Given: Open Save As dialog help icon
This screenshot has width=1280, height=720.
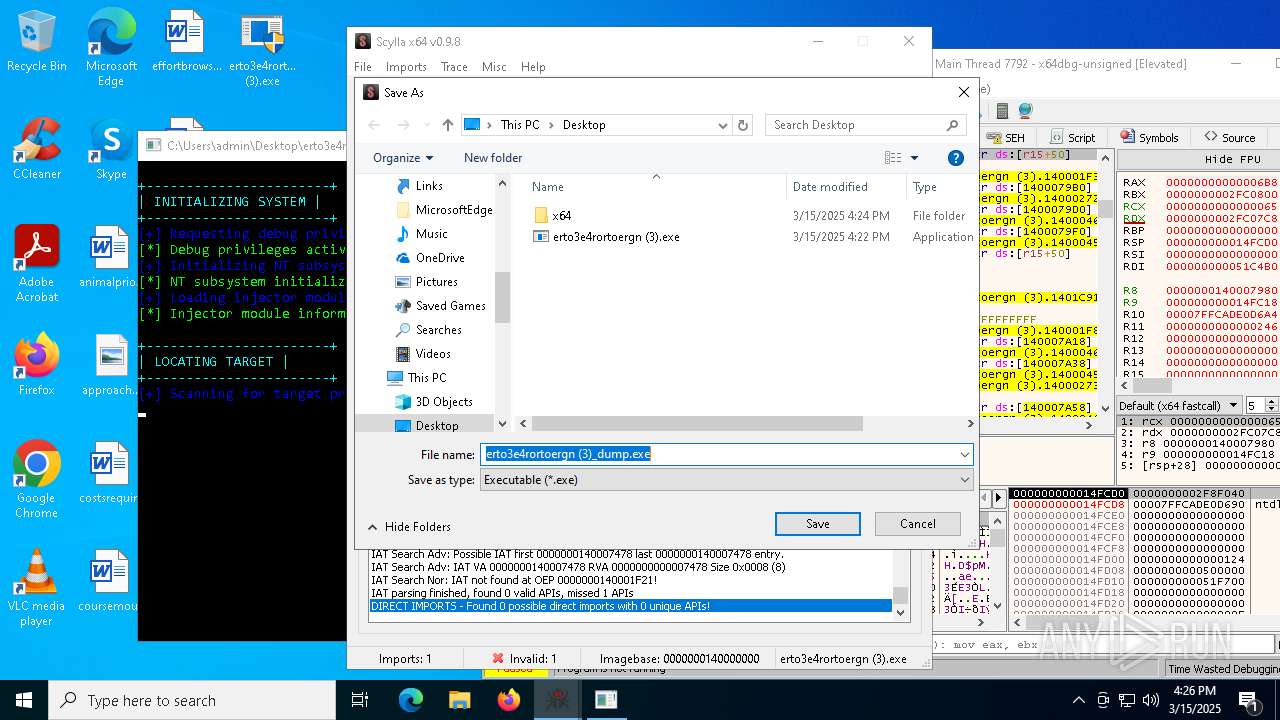Looking at the screenshot, I should pos(956,158).
